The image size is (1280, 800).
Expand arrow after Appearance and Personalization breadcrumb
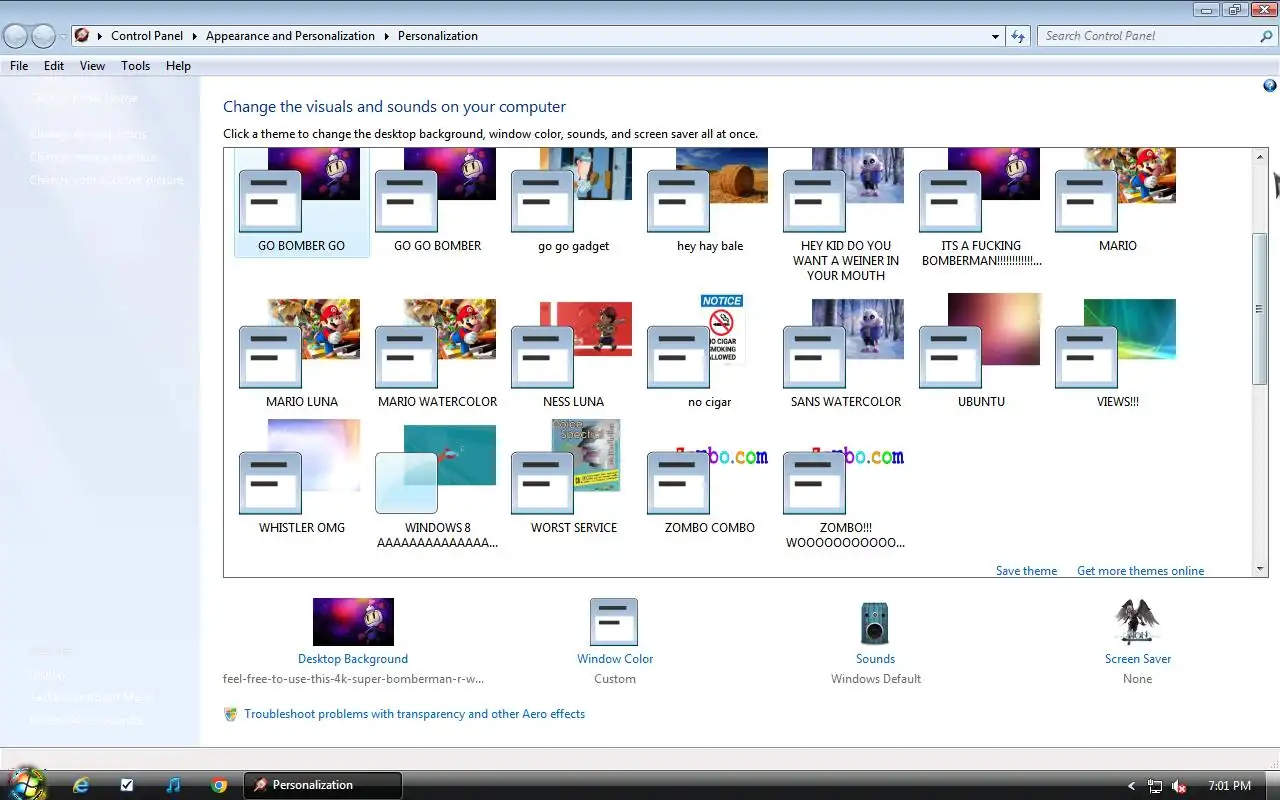[386, 36]
